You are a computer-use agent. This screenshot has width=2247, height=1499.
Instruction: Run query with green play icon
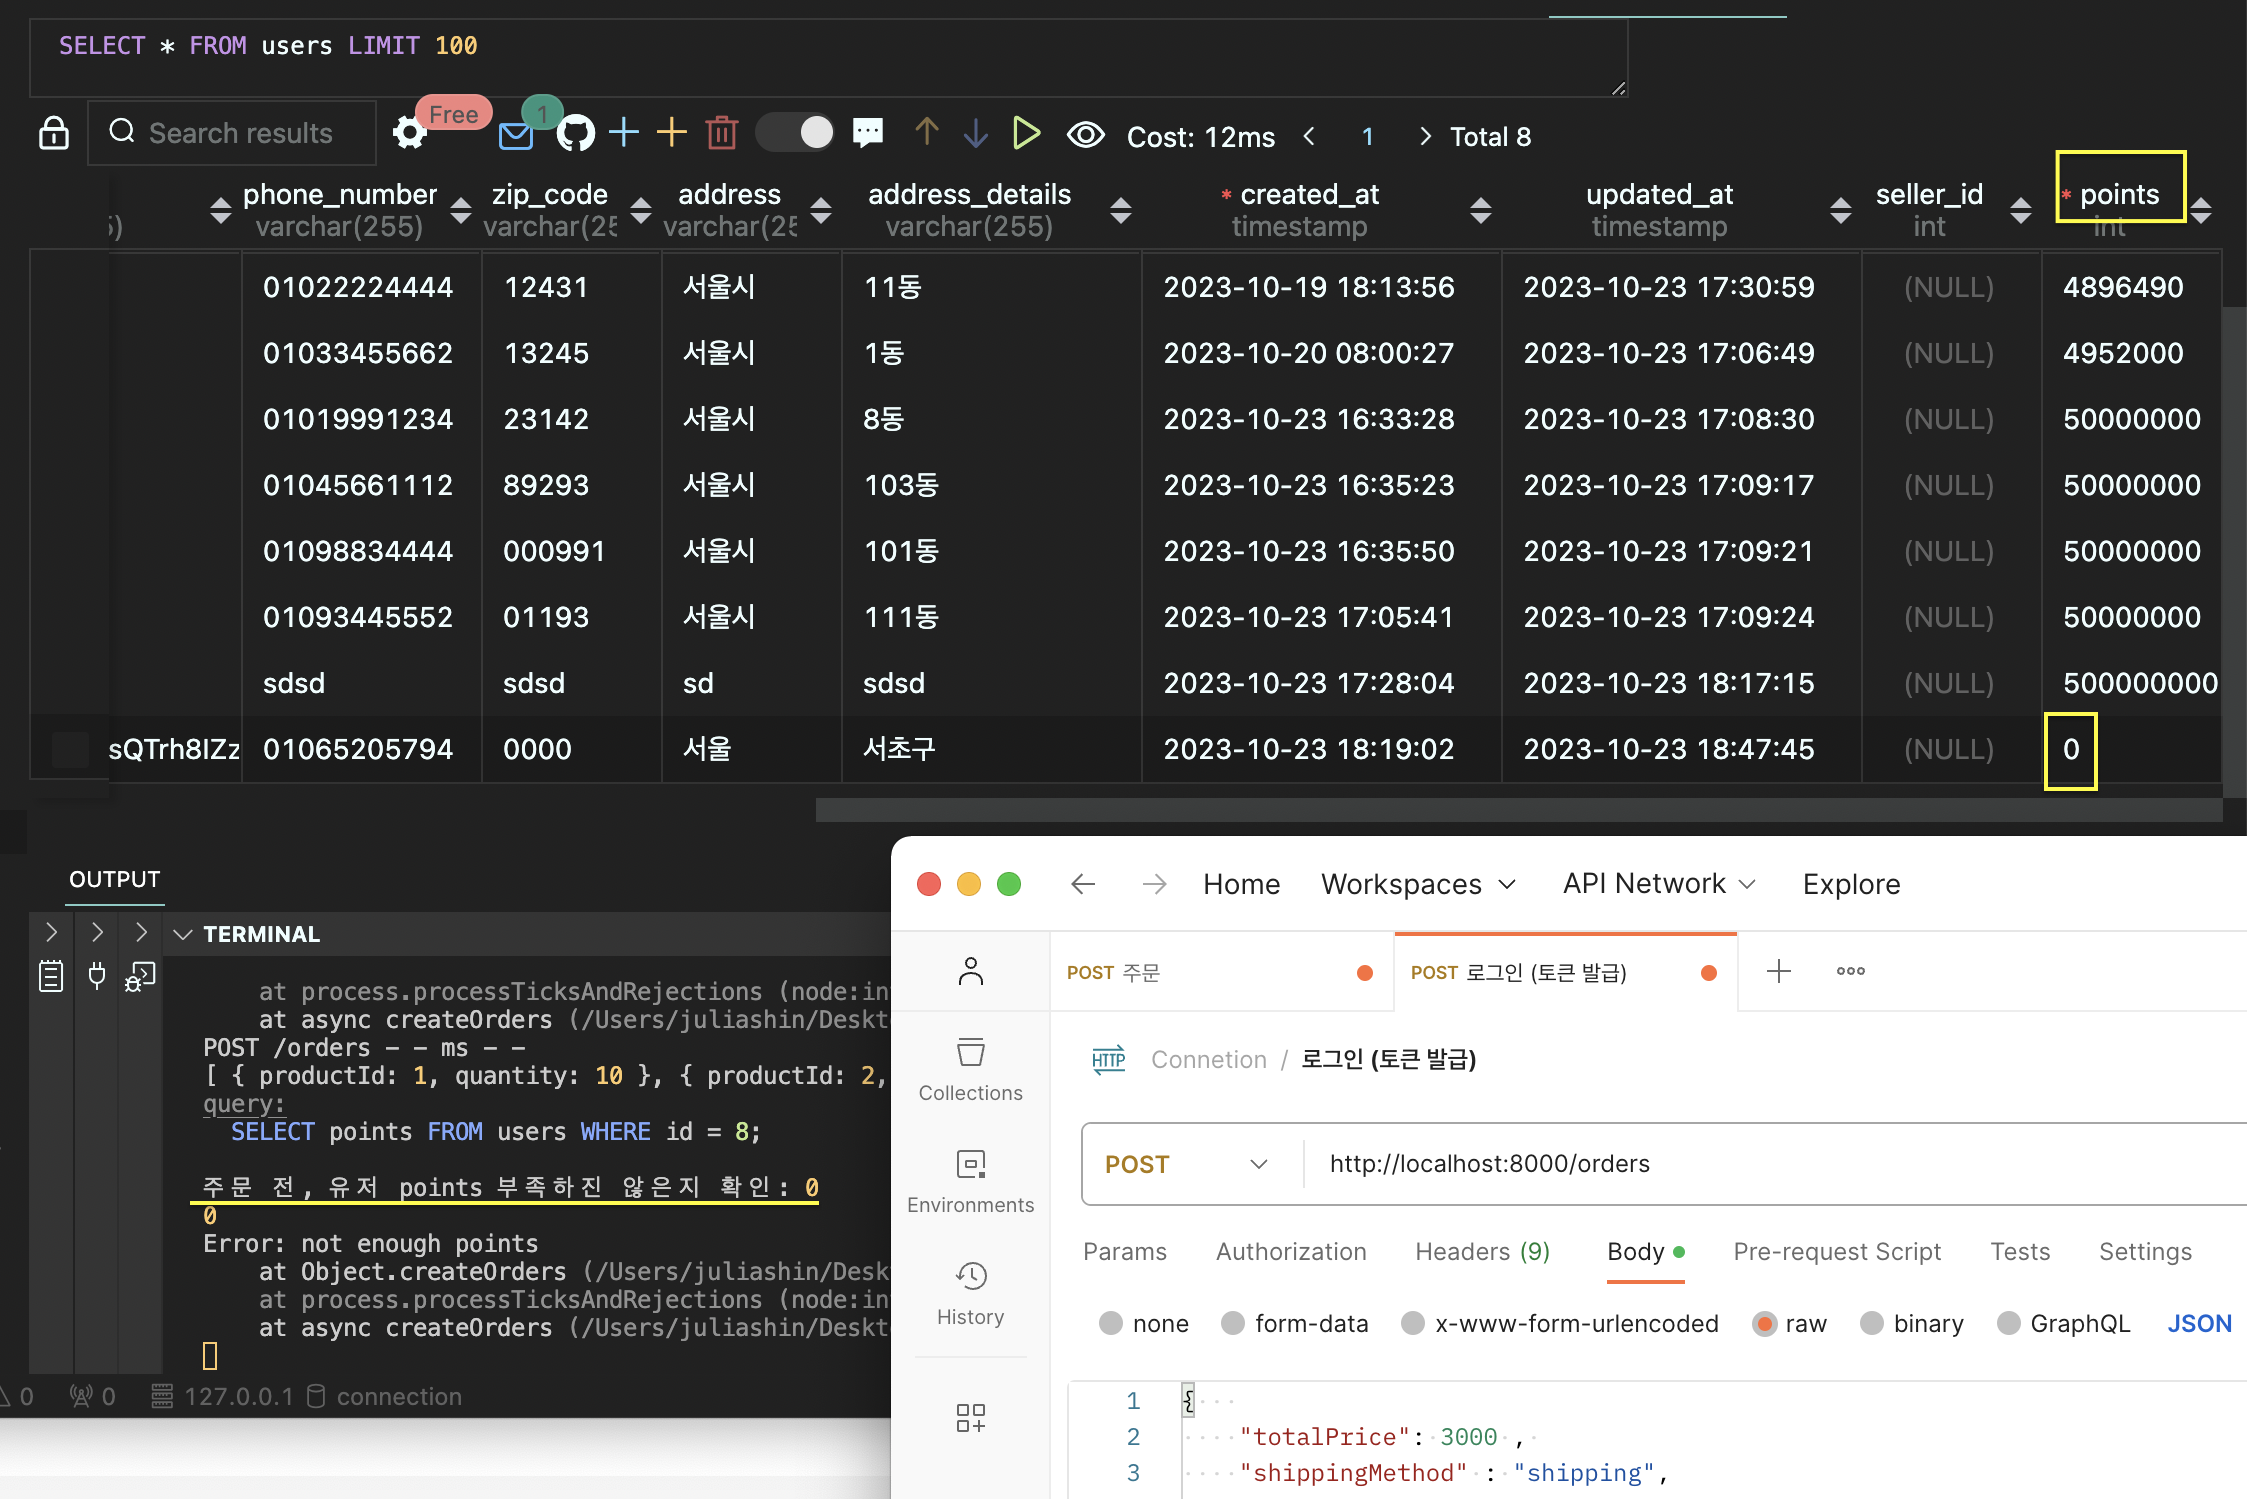click(1025, 133)
